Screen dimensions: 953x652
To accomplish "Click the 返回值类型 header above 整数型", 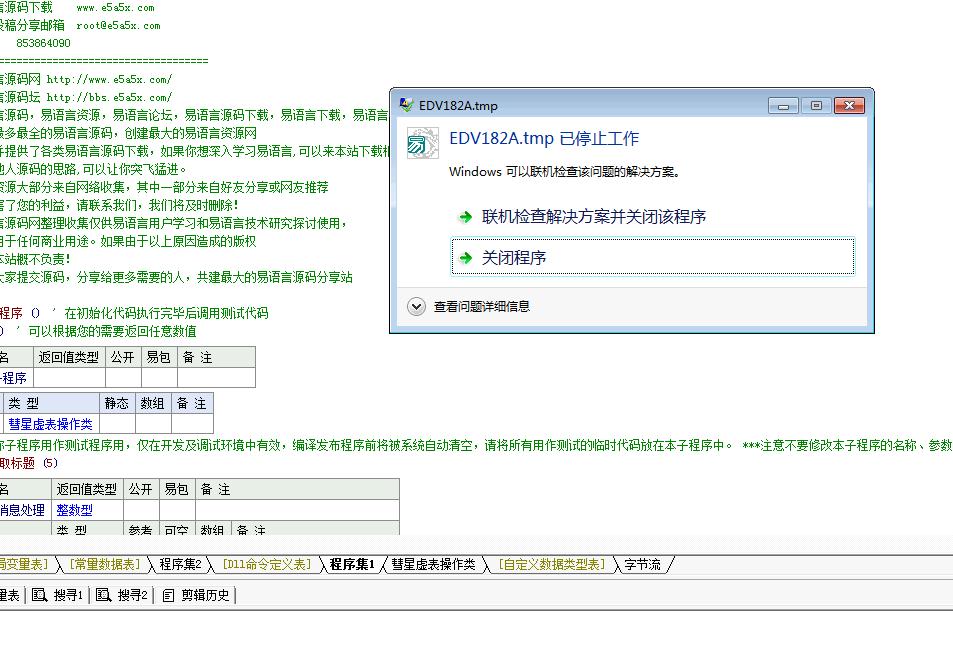I will 88,489.
